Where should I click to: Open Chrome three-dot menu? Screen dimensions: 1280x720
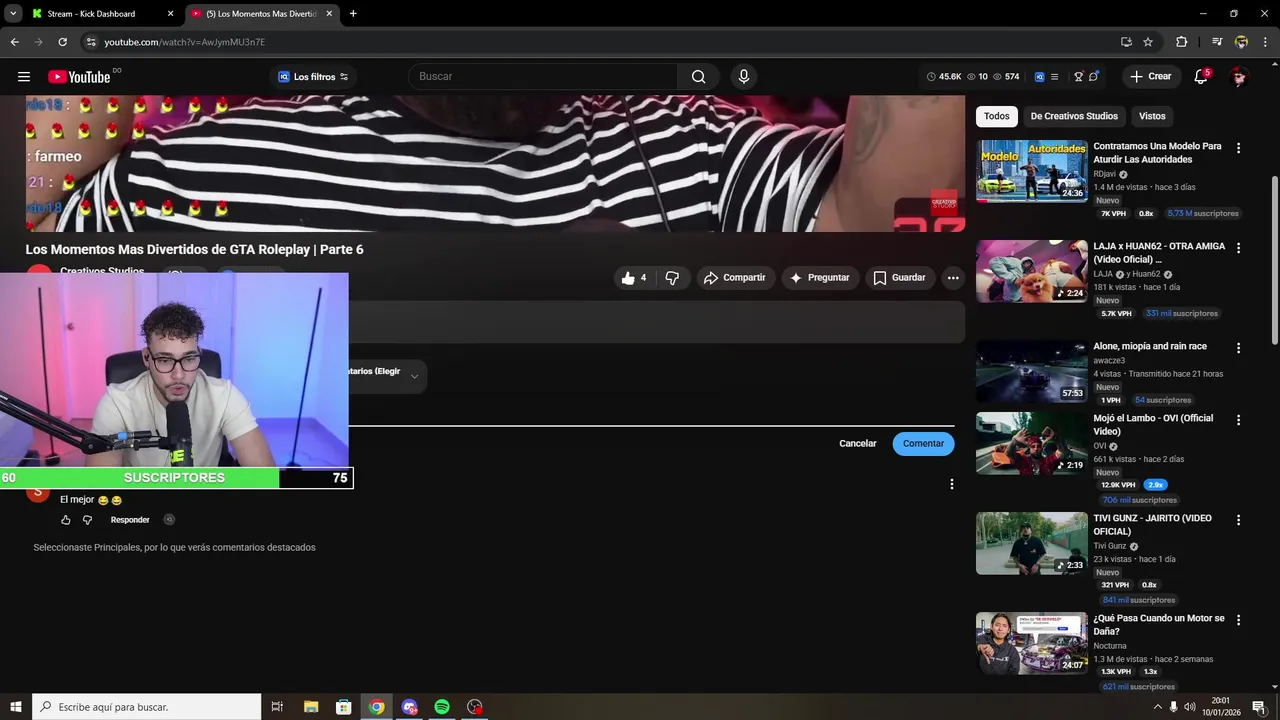[x=1265, y=42]
